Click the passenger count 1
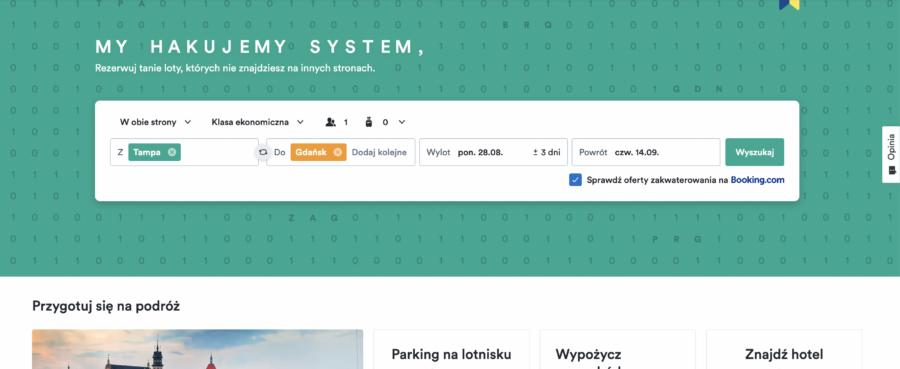Screen dimensions: 900x369 pyautogui.click(x=346, y=122)
